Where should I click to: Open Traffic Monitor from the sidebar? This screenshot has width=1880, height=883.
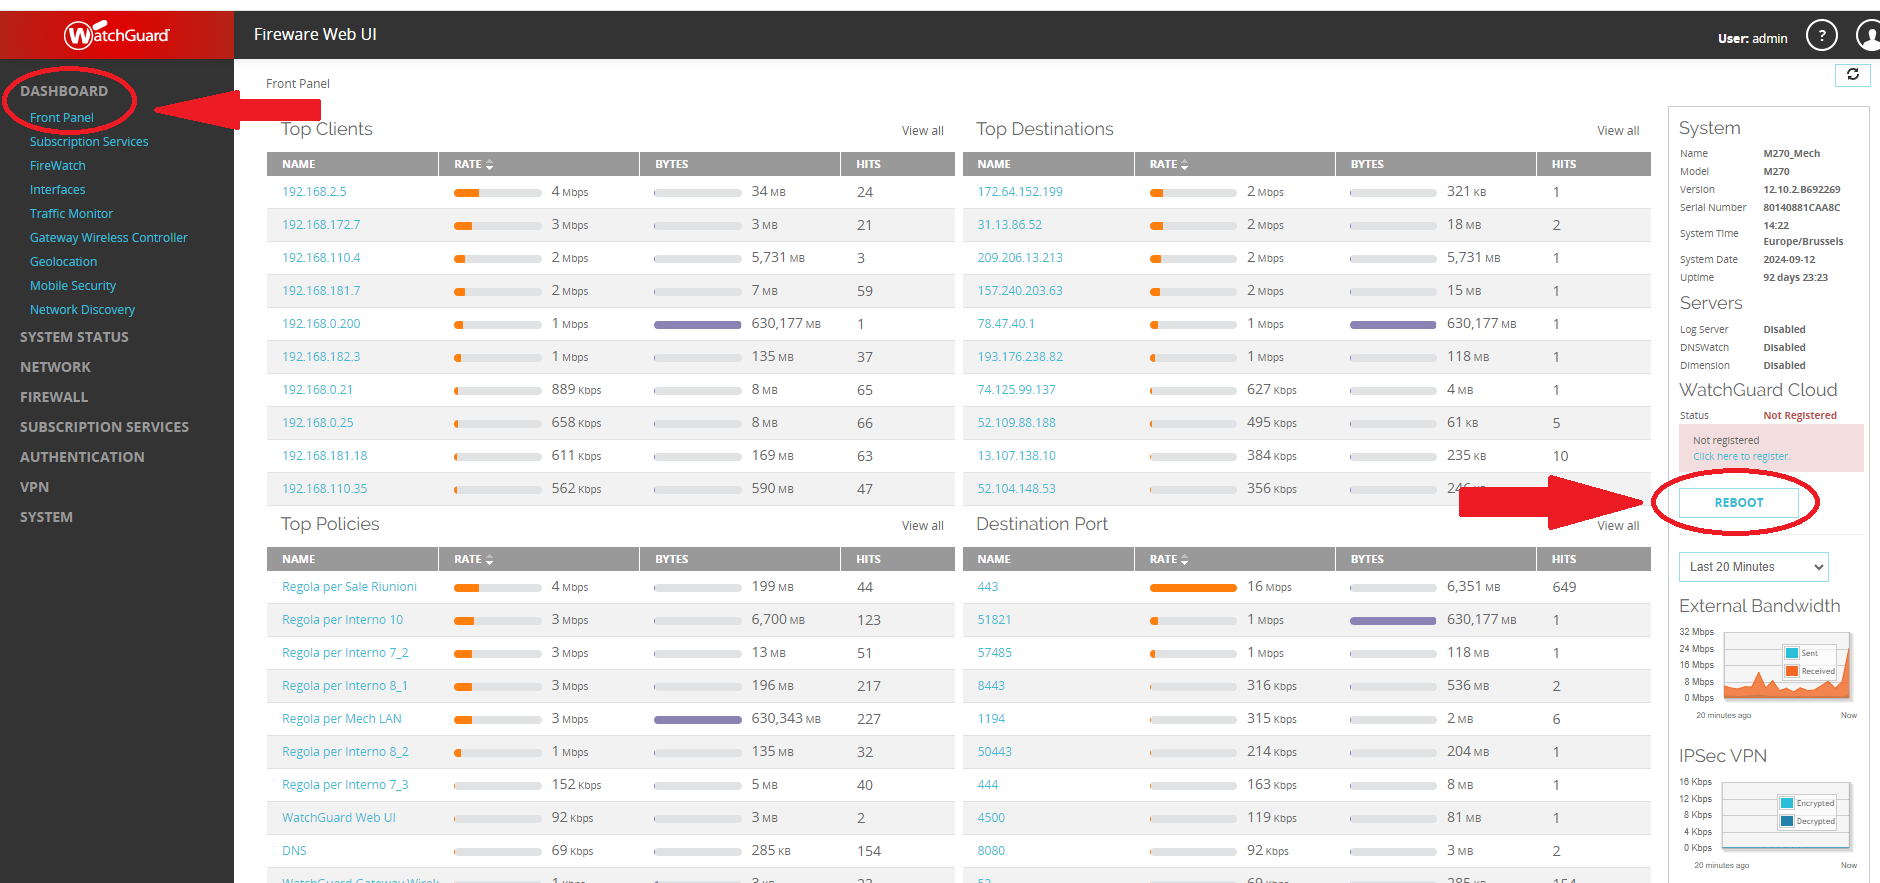click(71, 214)
